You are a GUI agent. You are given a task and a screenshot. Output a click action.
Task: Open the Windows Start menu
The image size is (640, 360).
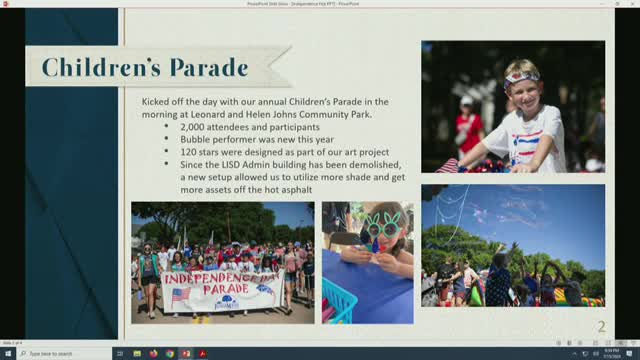point(7,353)
